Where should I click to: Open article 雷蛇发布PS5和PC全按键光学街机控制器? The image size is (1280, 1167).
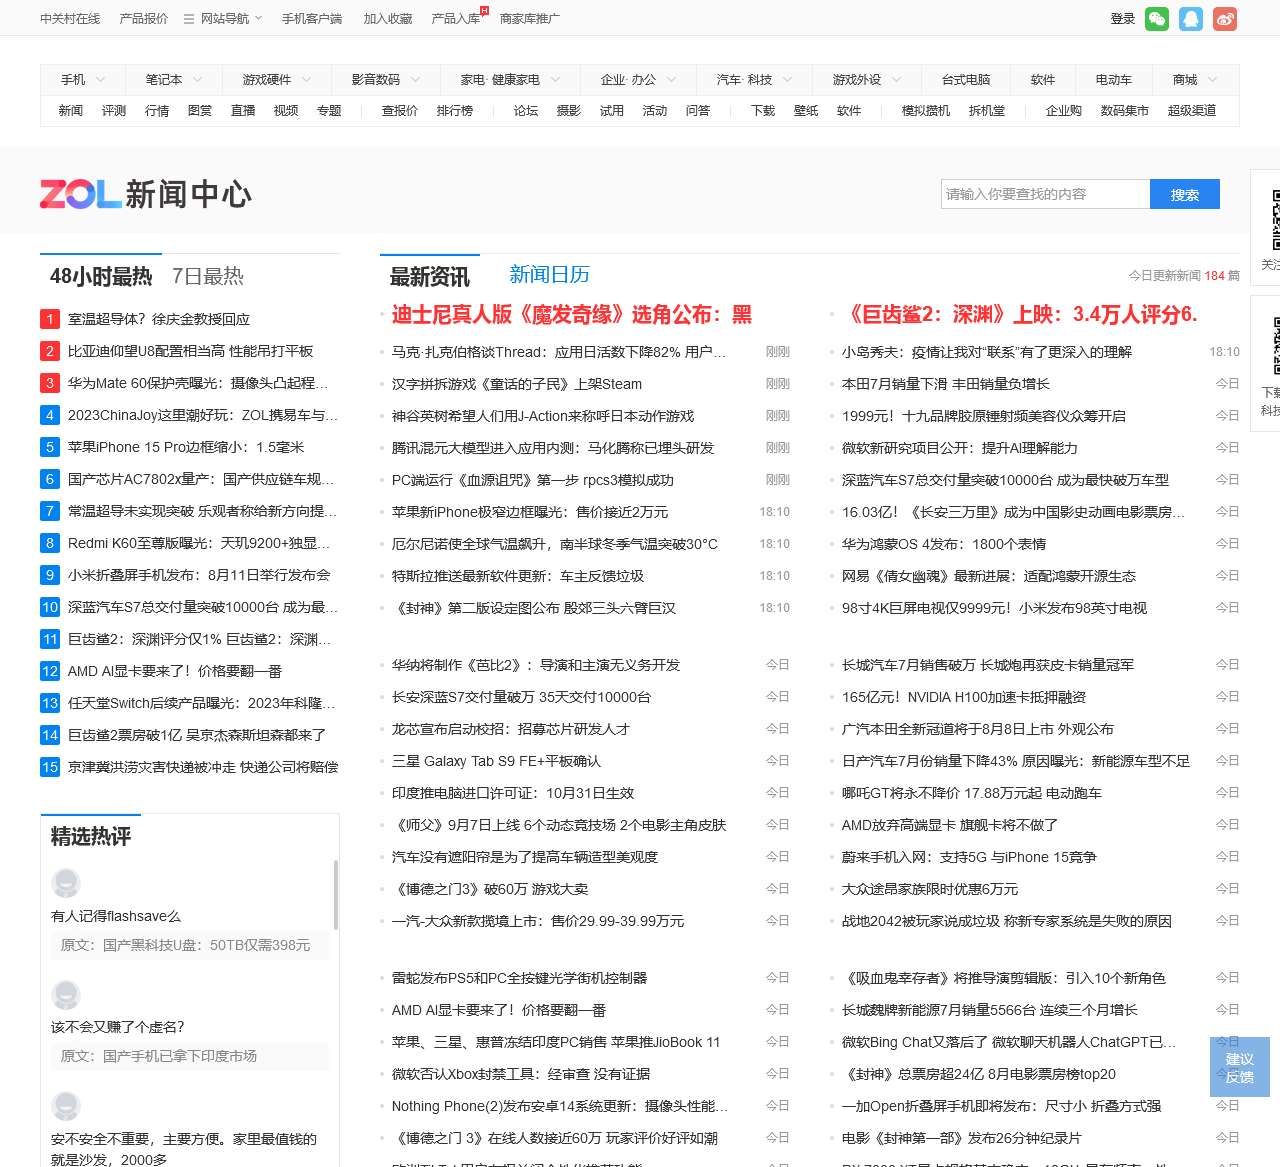[x=520, y=978]
